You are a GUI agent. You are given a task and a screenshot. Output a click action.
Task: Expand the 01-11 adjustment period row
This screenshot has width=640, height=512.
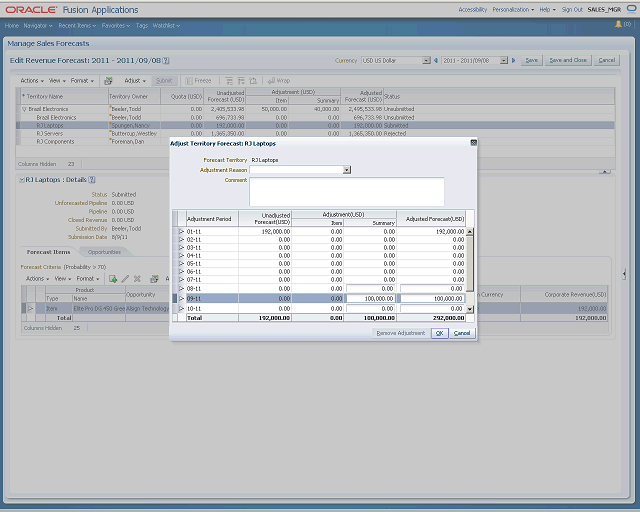pos(182,232)
